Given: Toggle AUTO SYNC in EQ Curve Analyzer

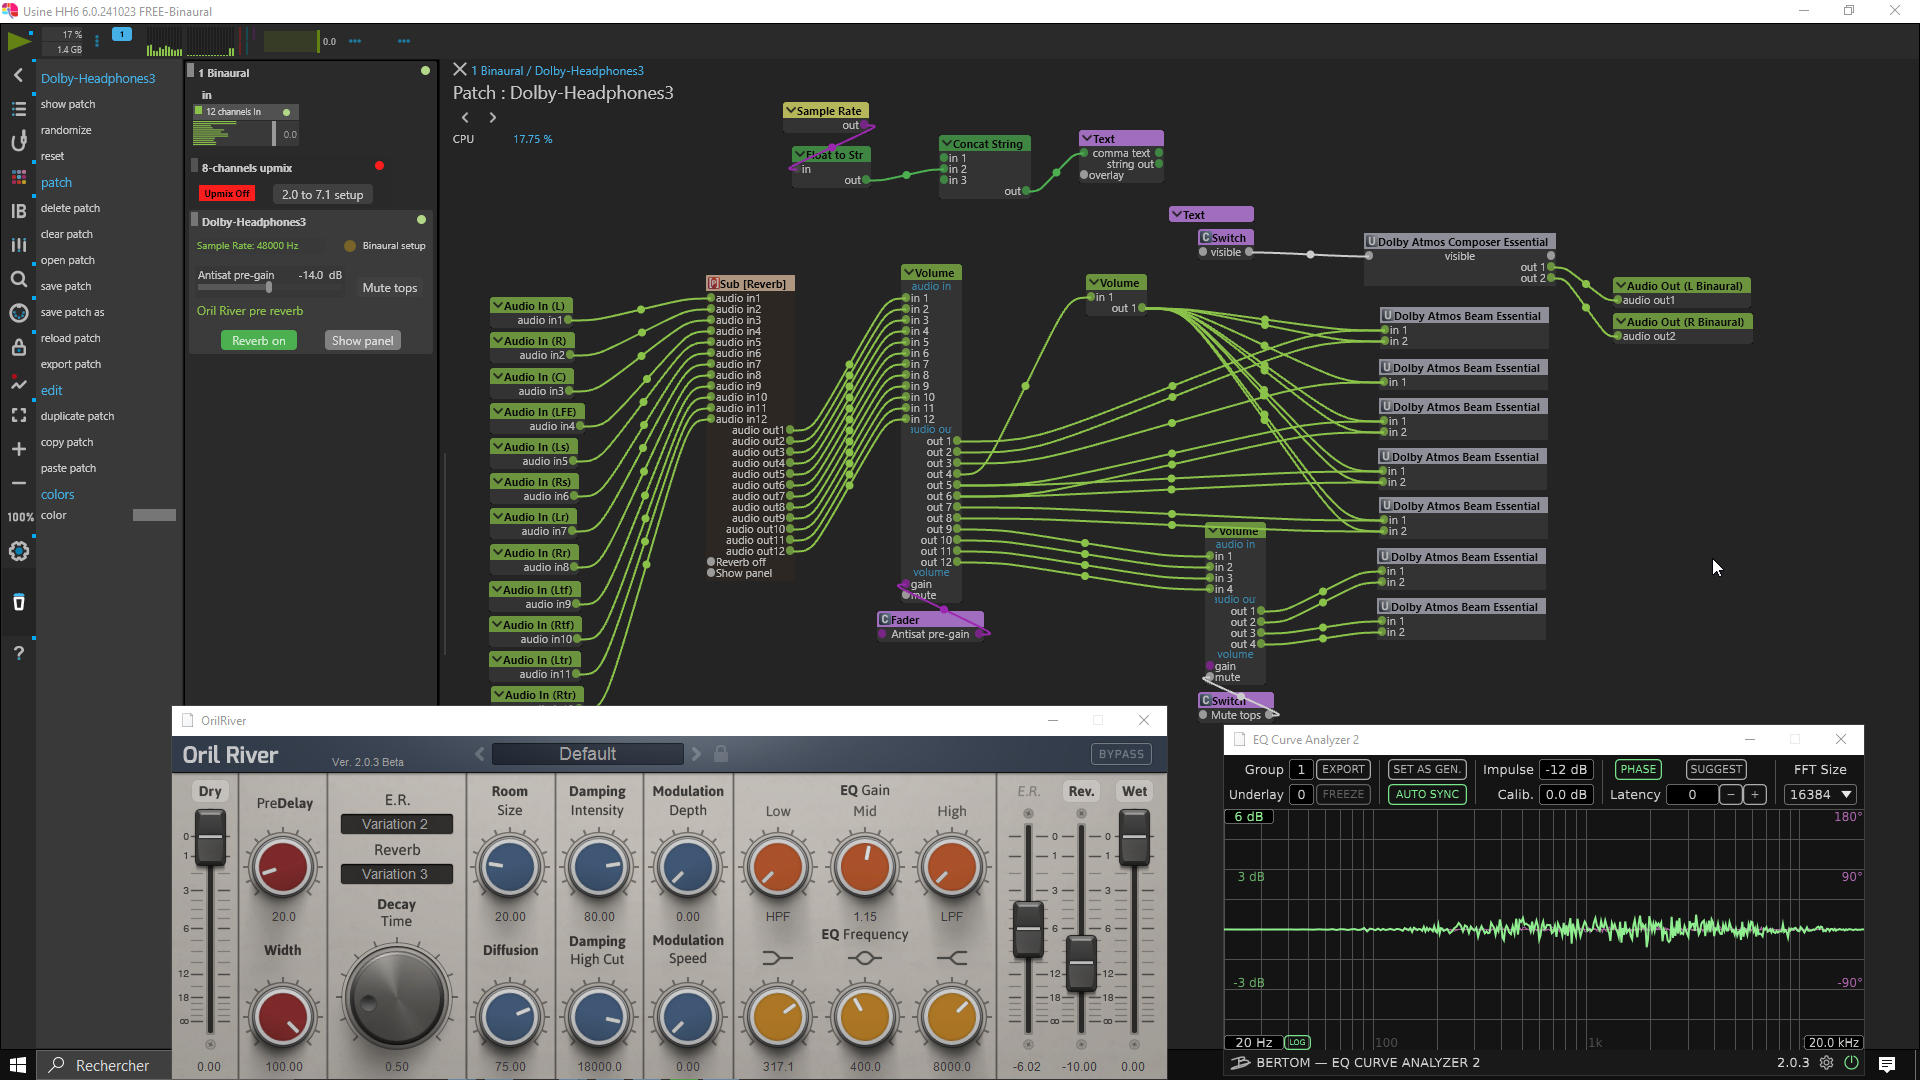Looking at the screenshot, I should click(1427, 794).
